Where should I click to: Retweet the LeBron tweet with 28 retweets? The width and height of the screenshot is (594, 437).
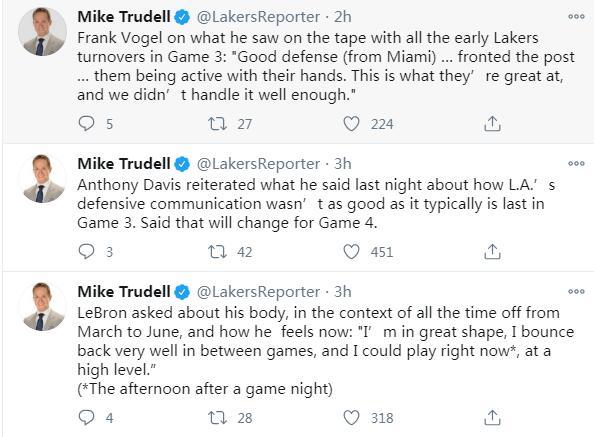pyautogui.click(x=217, y=417)
